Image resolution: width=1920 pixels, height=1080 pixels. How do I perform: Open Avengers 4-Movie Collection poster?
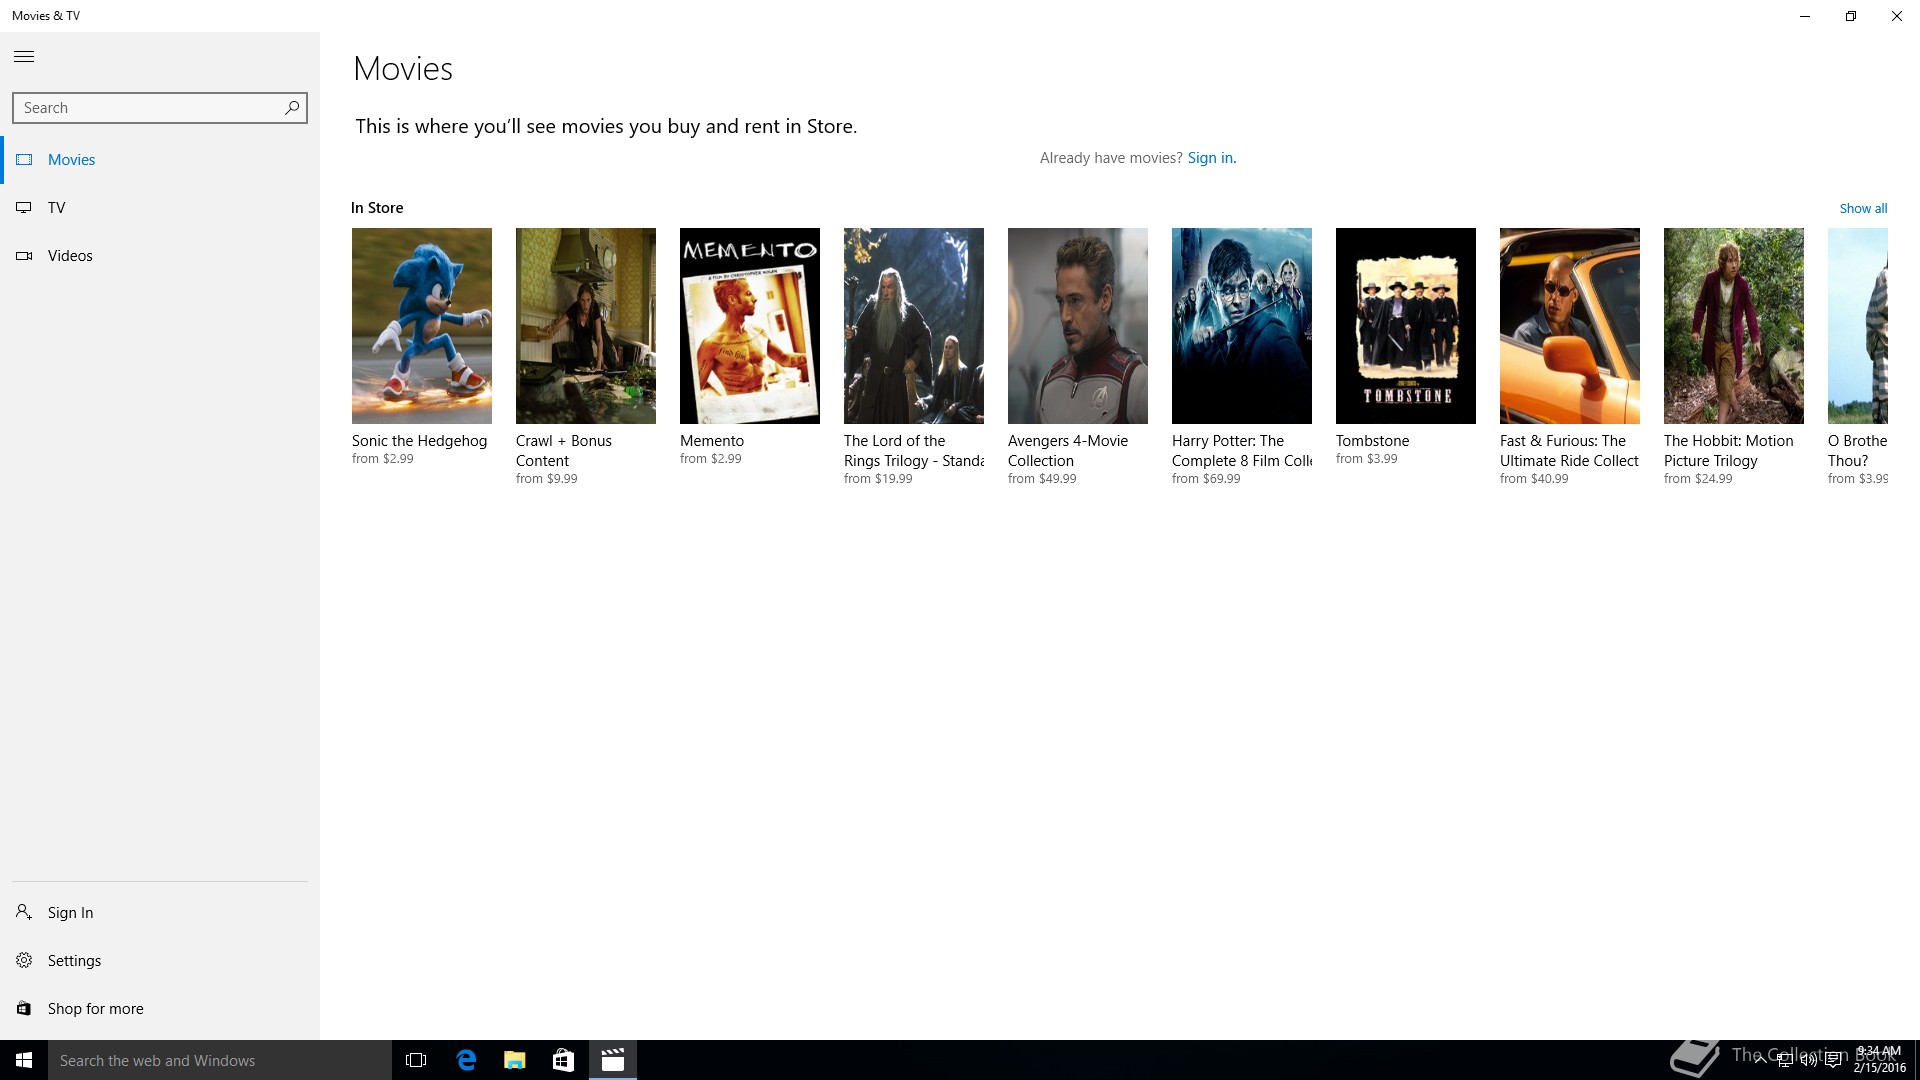1078,326
